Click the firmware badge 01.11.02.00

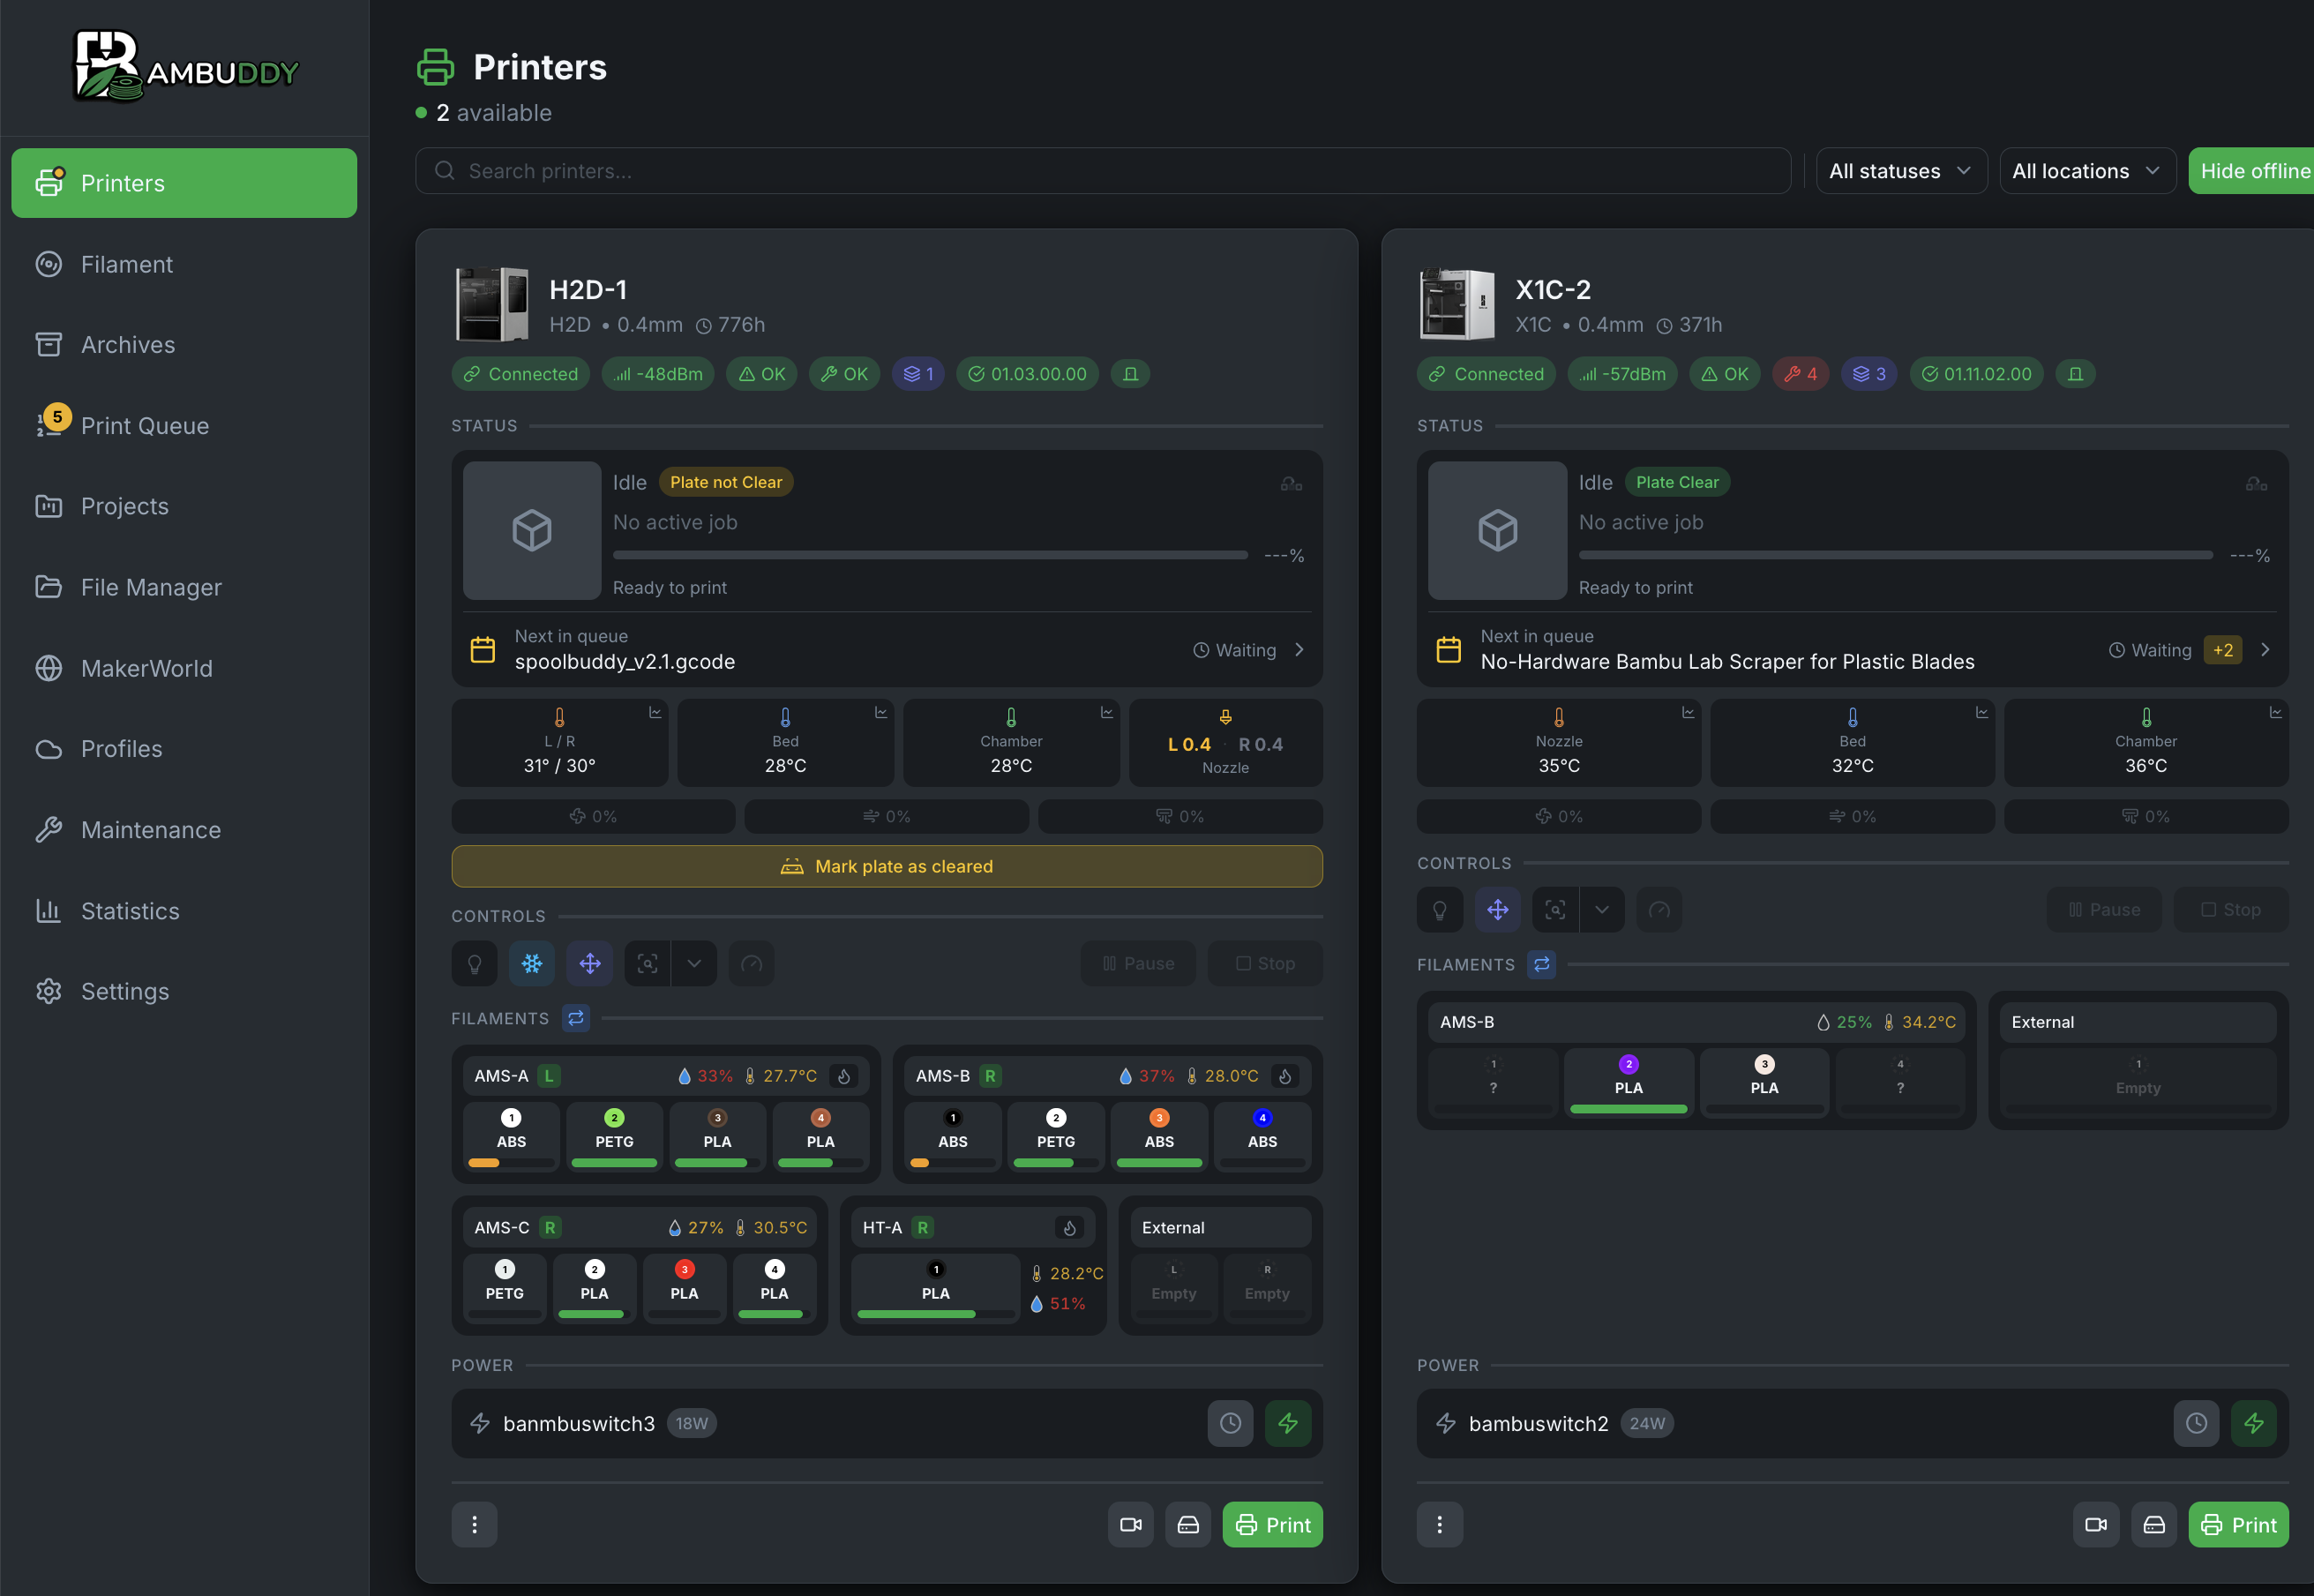click(1976, 374)
